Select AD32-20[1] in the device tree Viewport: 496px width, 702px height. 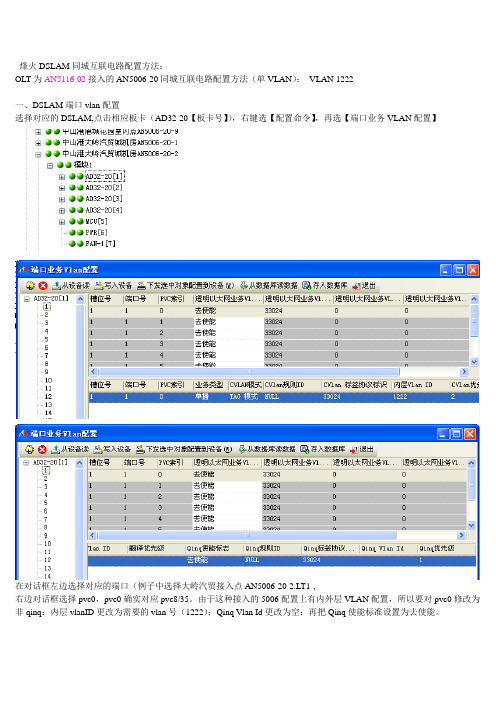[104, 176]
